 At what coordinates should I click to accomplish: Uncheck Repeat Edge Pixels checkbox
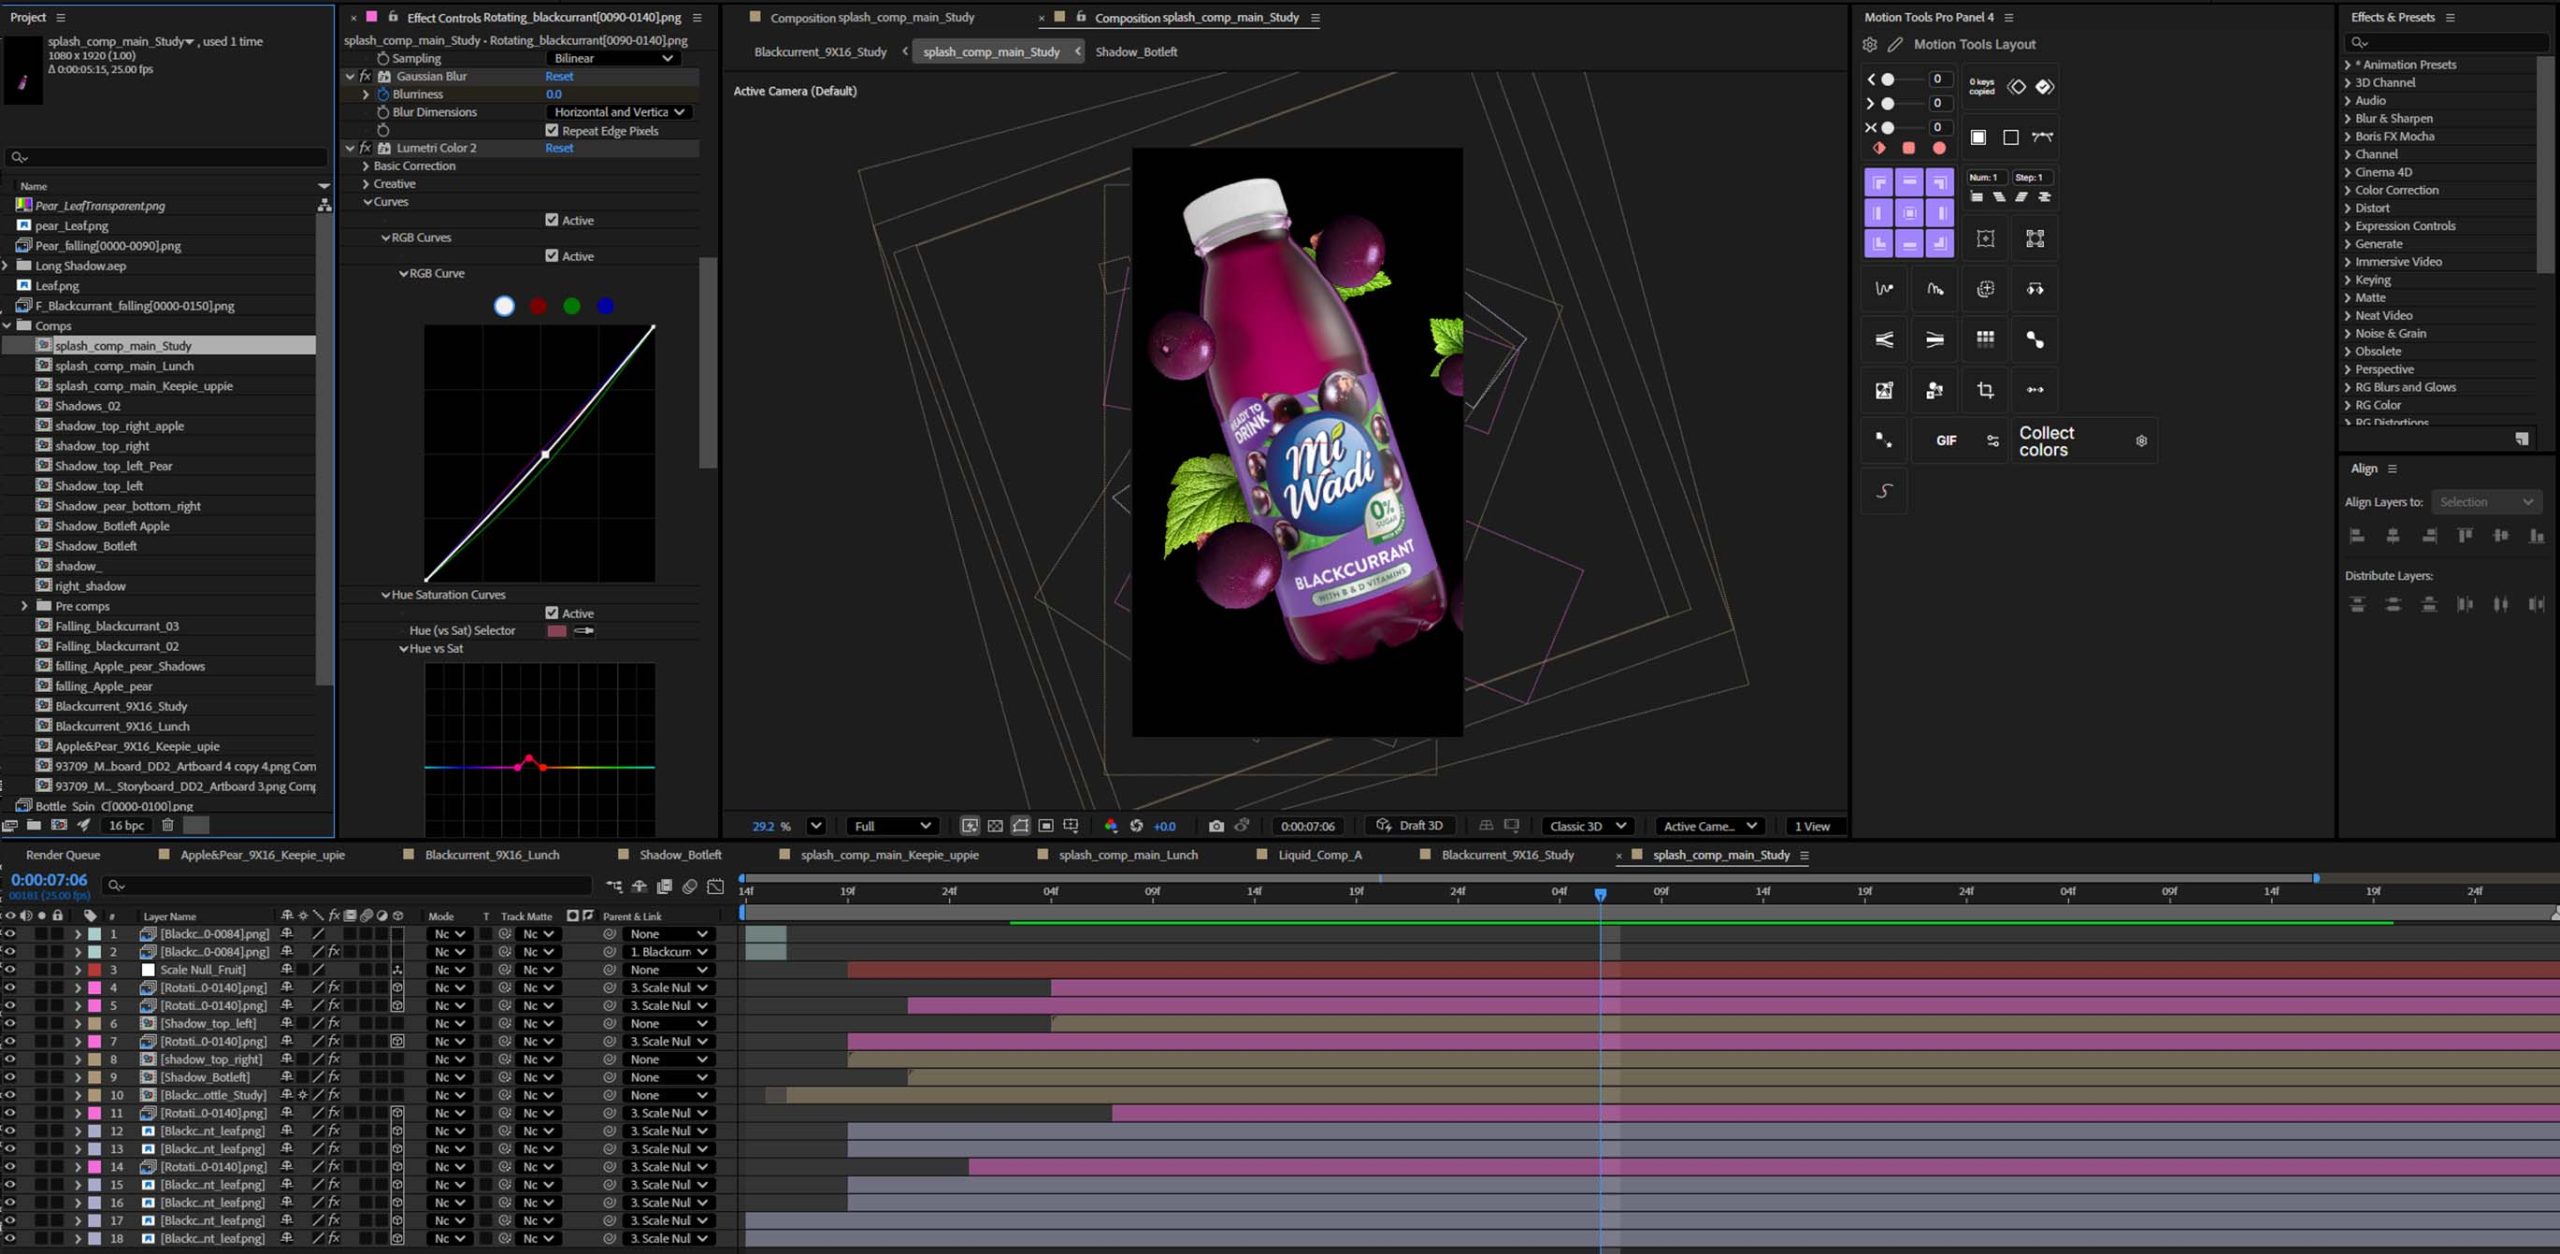551,130
